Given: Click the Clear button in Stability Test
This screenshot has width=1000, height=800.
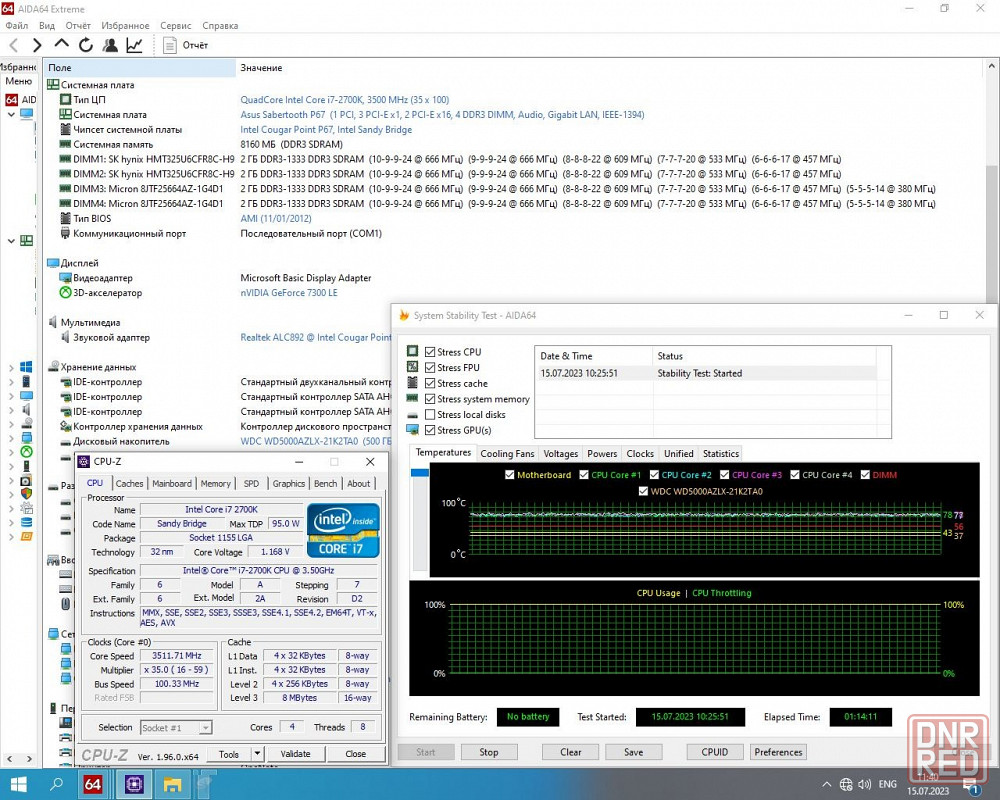Looking at the screenshot, I should [x=570, y=752].
